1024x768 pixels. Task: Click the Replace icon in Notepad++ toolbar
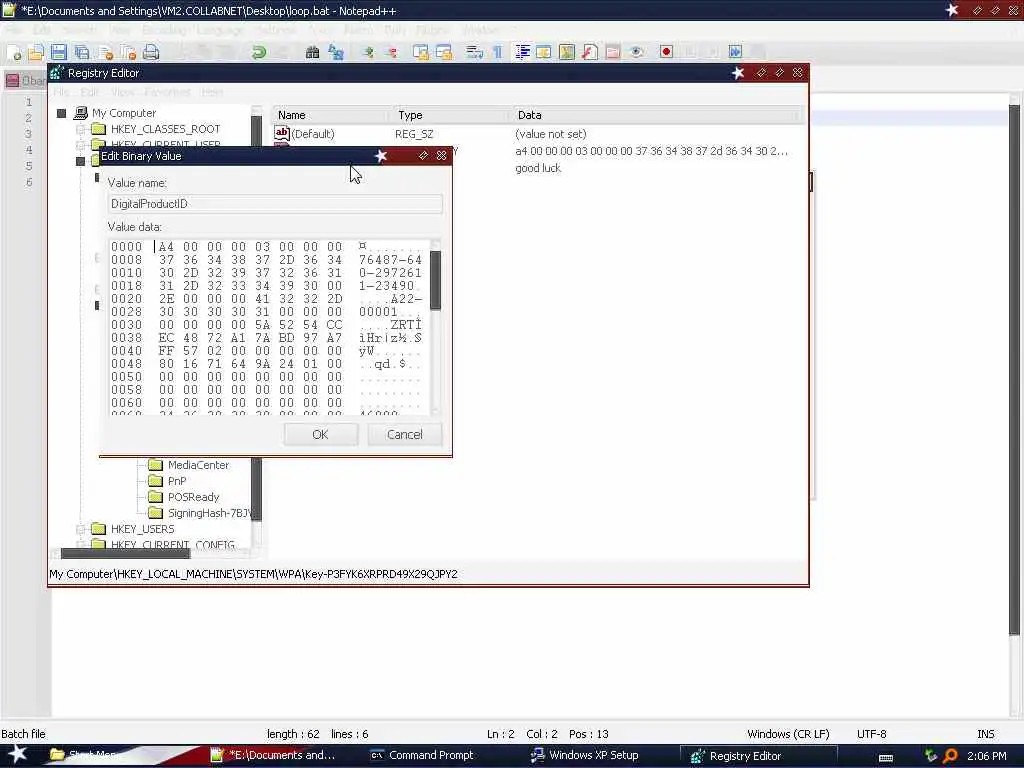click(336, 52)
